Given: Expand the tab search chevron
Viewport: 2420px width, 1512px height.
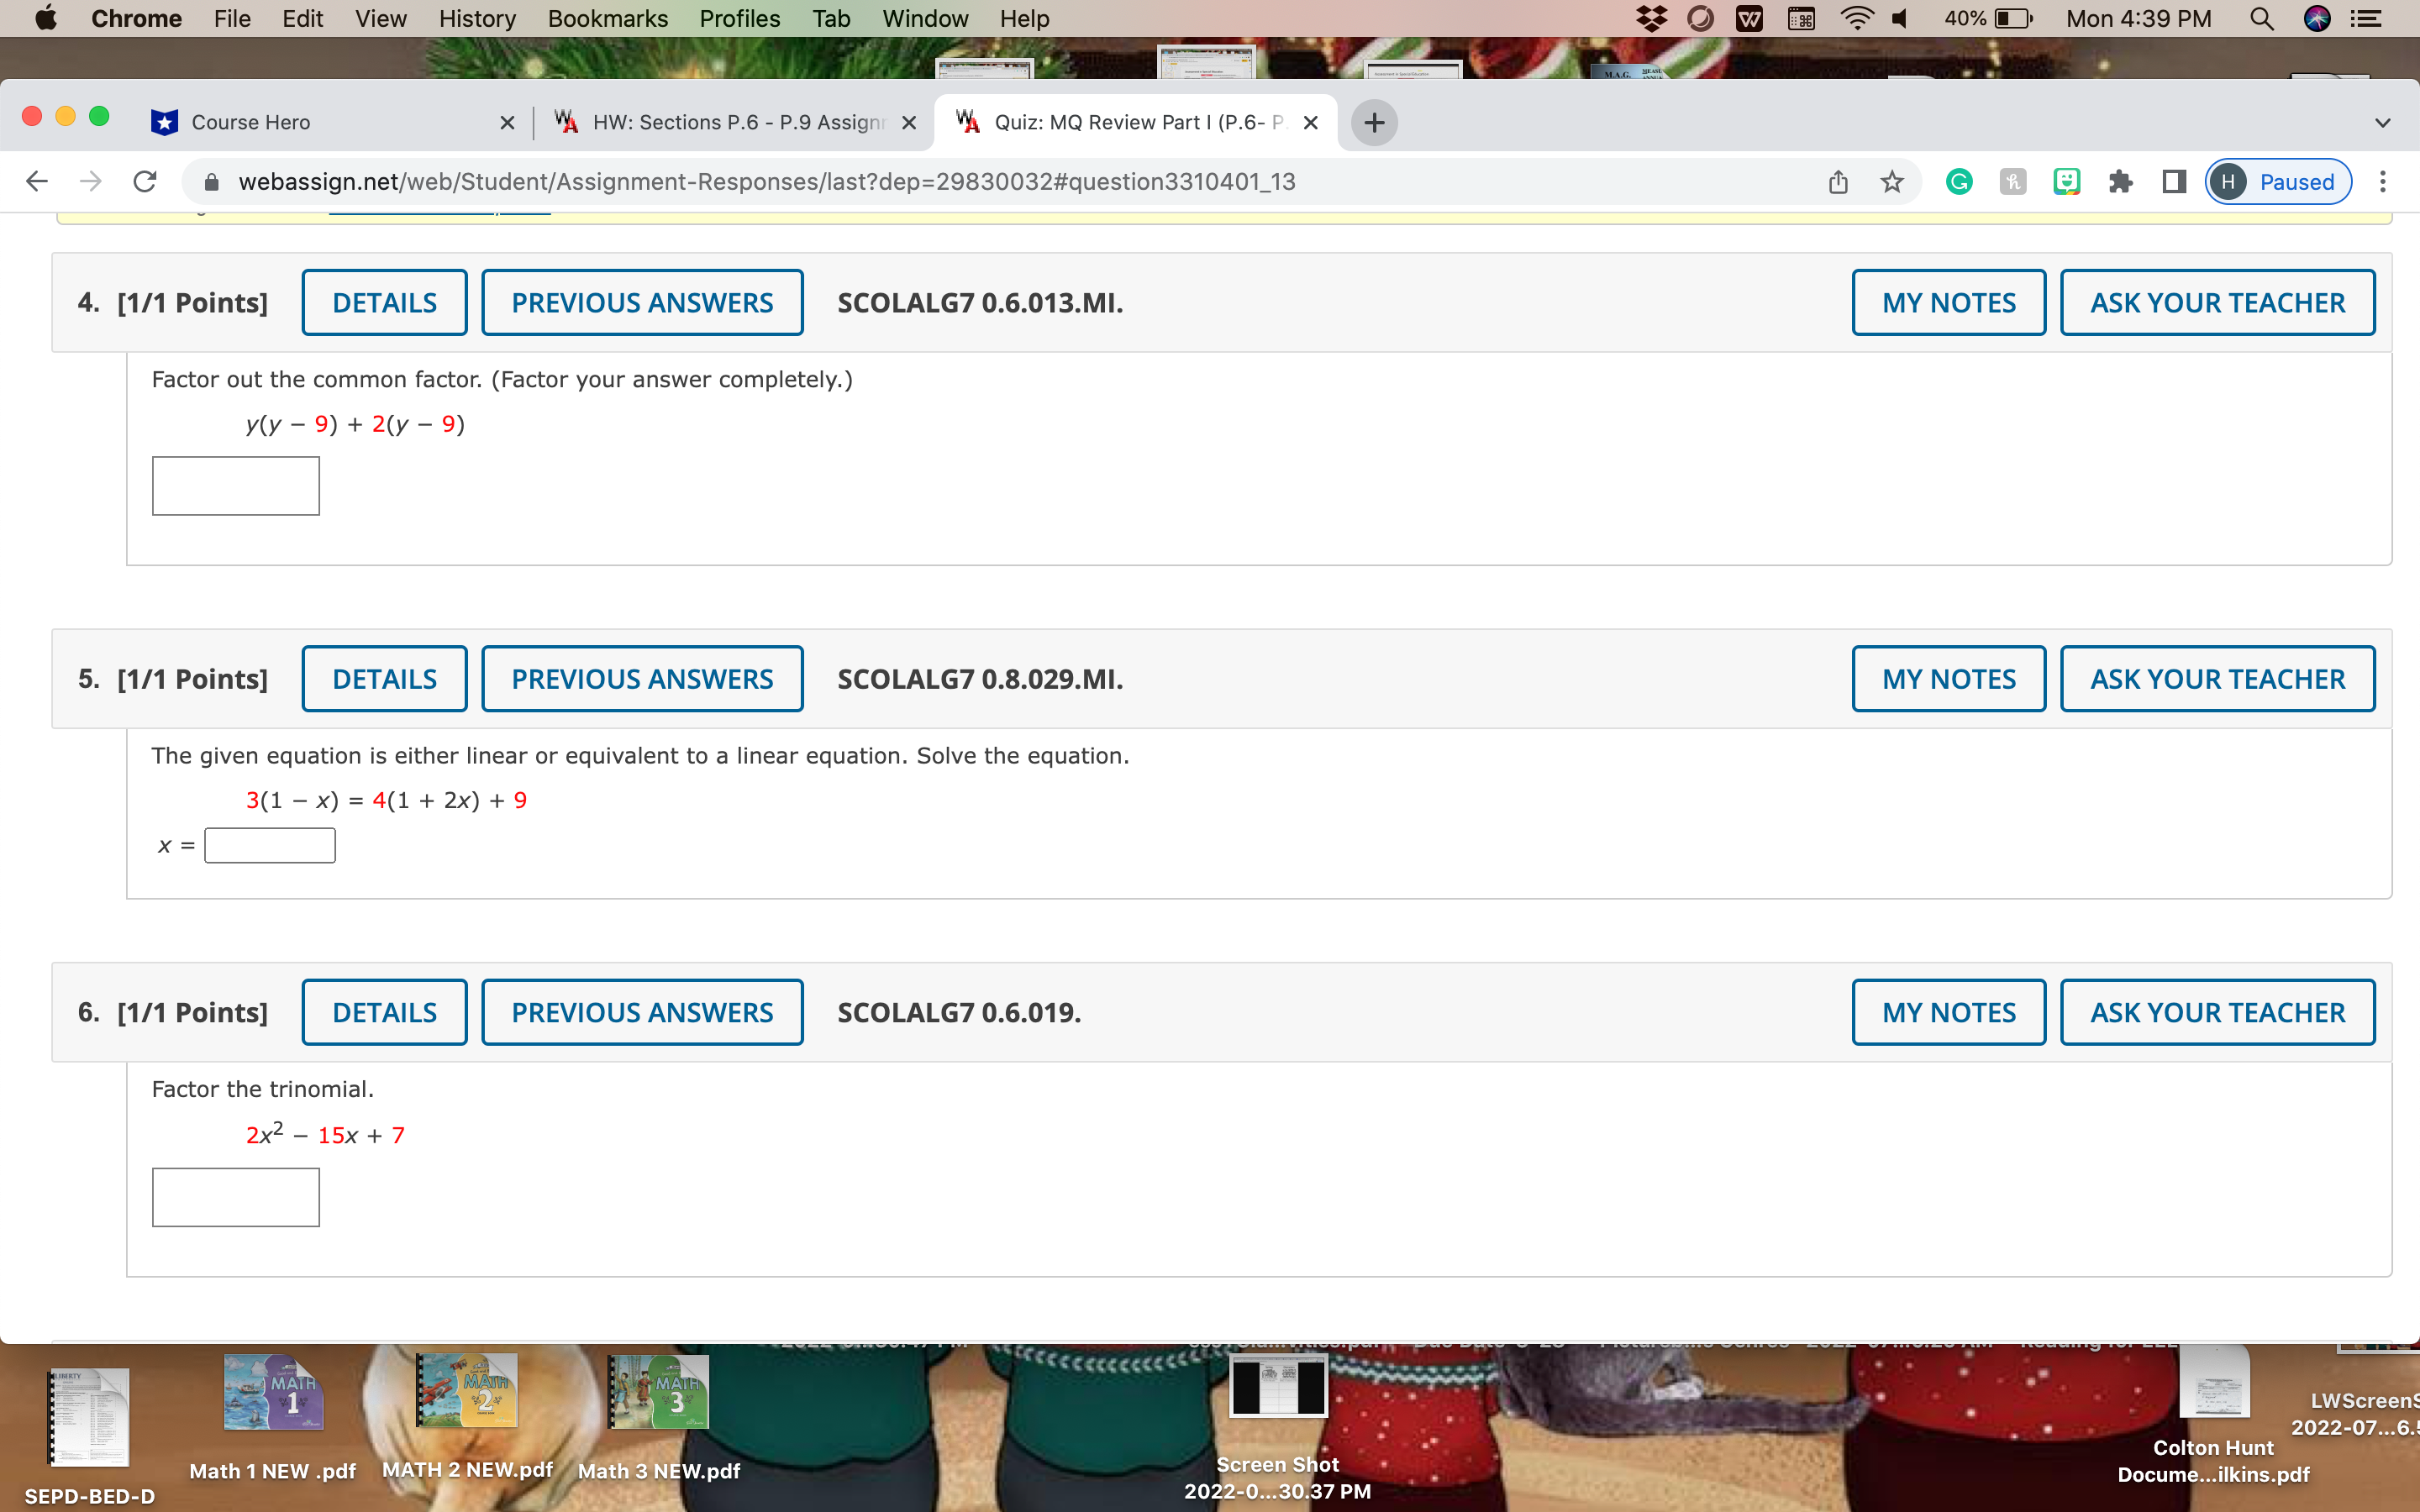Looking at the screenshot, I should coord(2383,122).
